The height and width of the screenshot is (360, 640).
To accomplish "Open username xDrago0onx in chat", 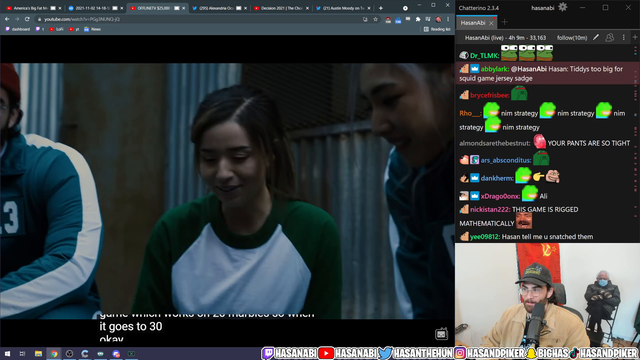I will 500,196.
